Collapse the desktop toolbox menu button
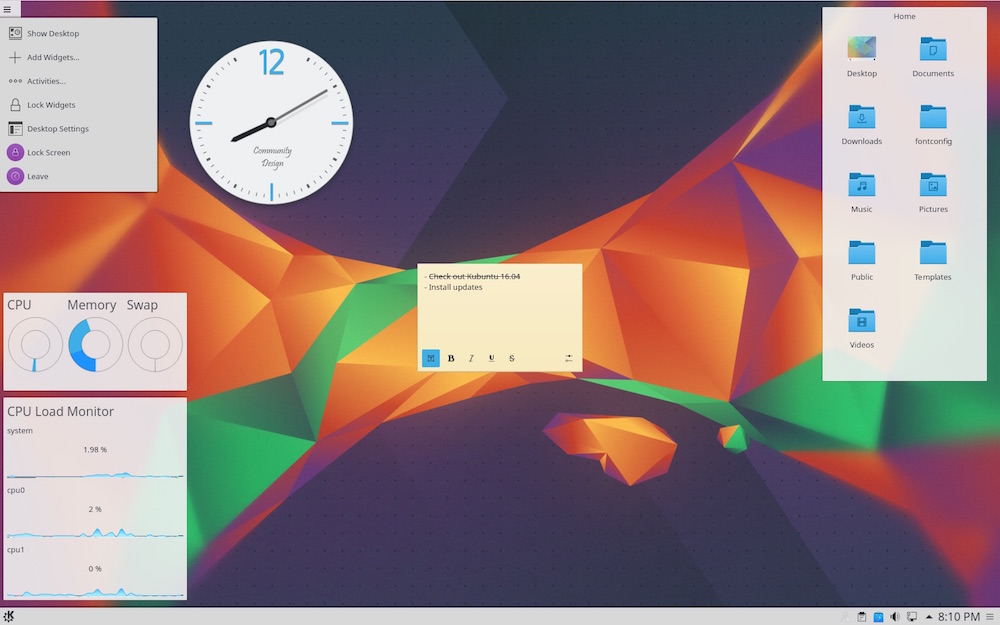This screenshot has height=625, width=1000. click(7, 9)
